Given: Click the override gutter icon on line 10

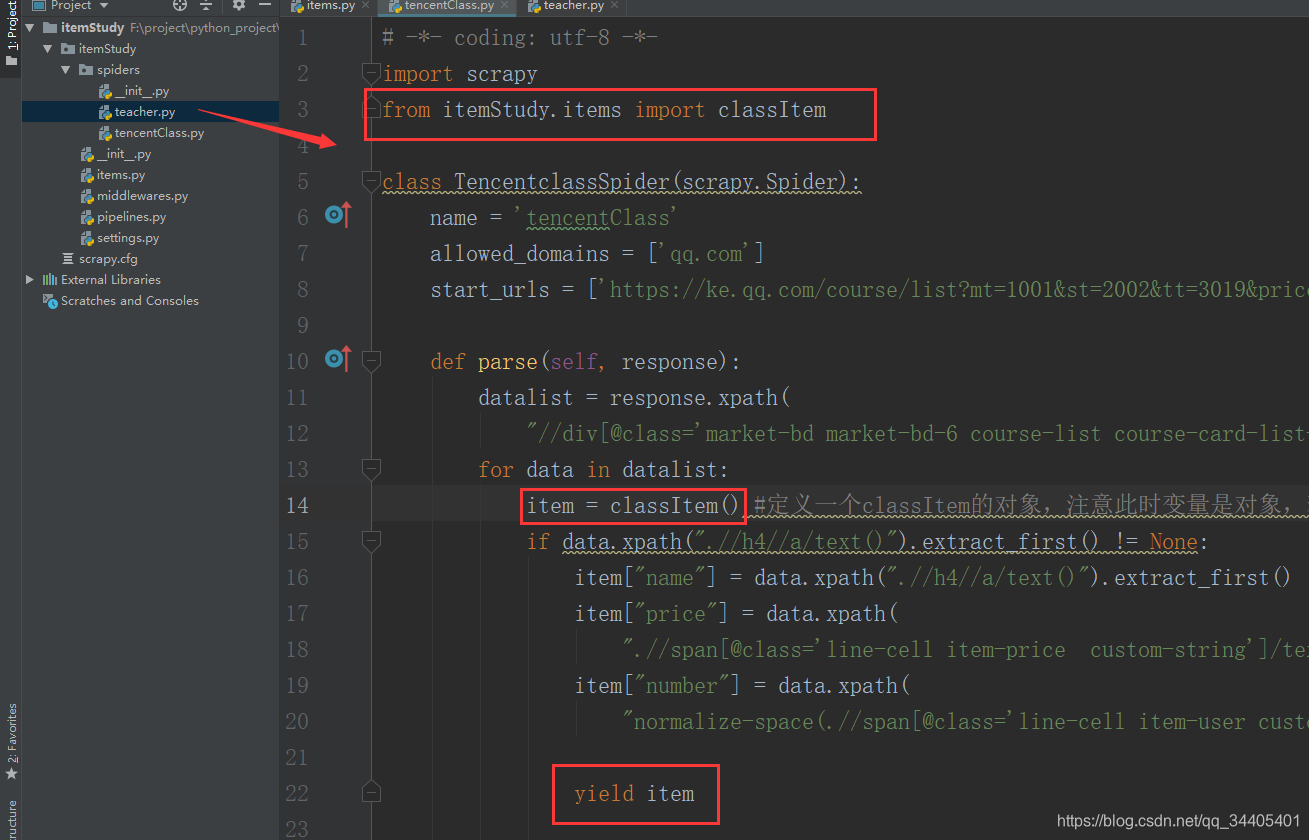Looking at the screenshot, I should [x=338, y=359].
